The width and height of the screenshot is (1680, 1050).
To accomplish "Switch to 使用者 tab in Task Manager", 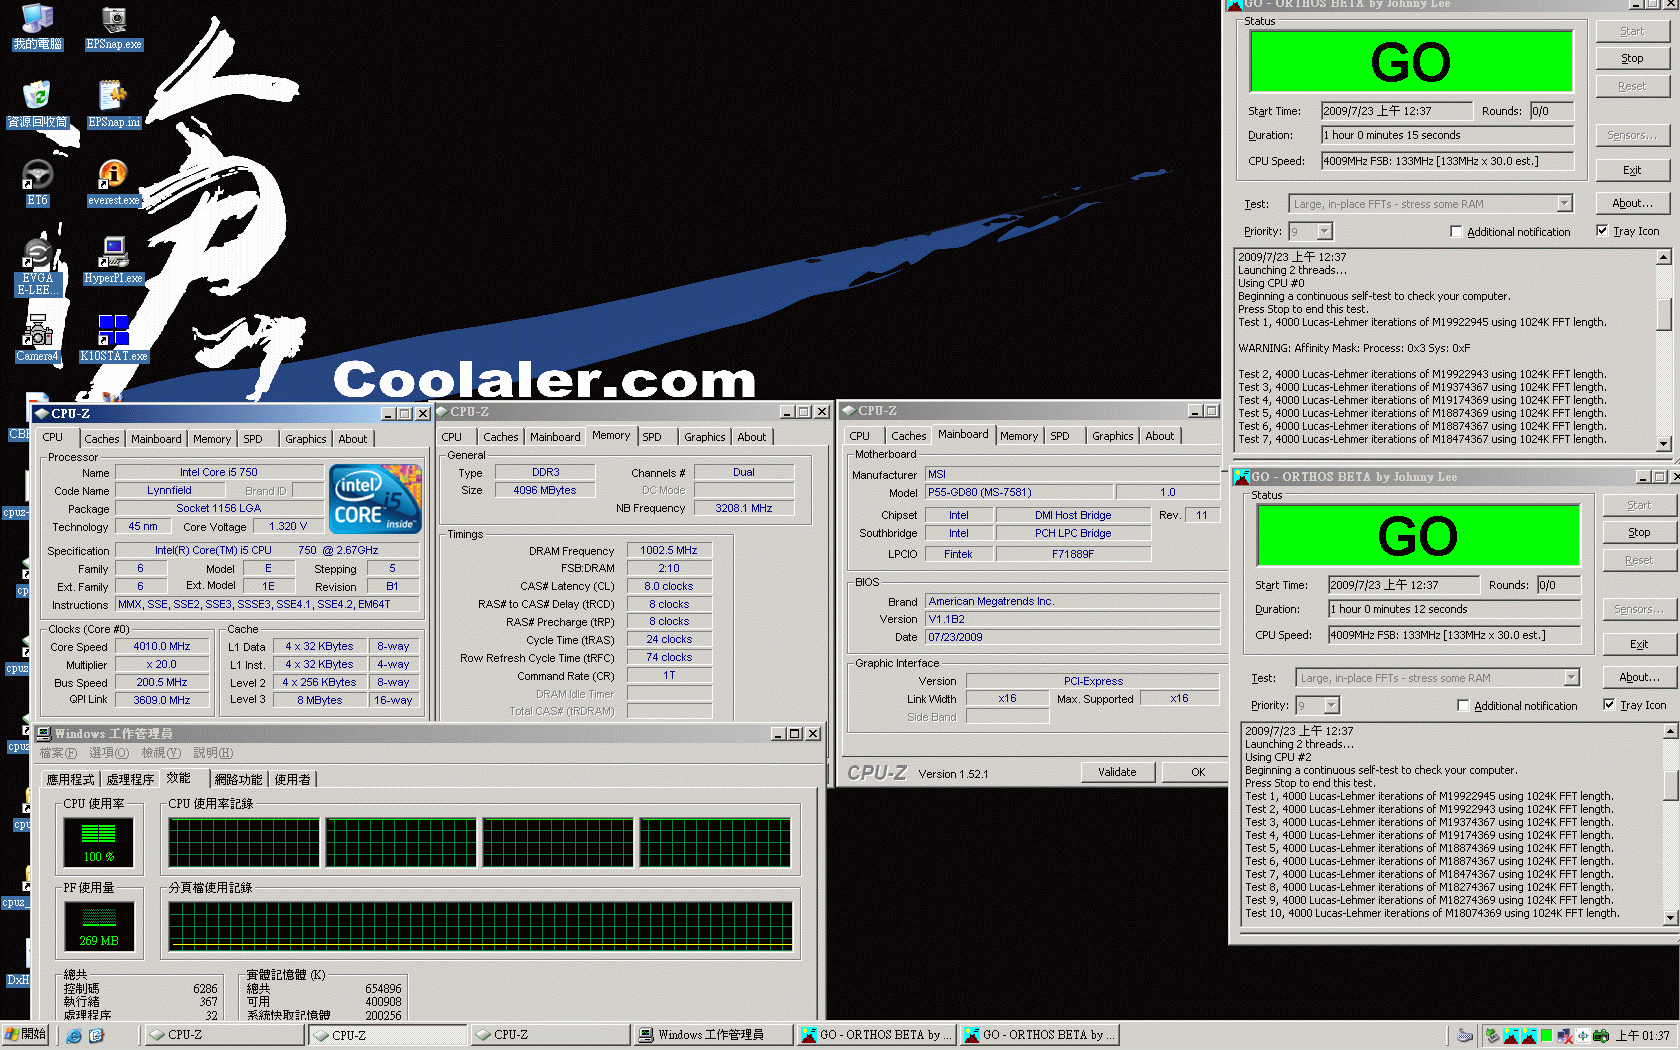I will [292, 780].
